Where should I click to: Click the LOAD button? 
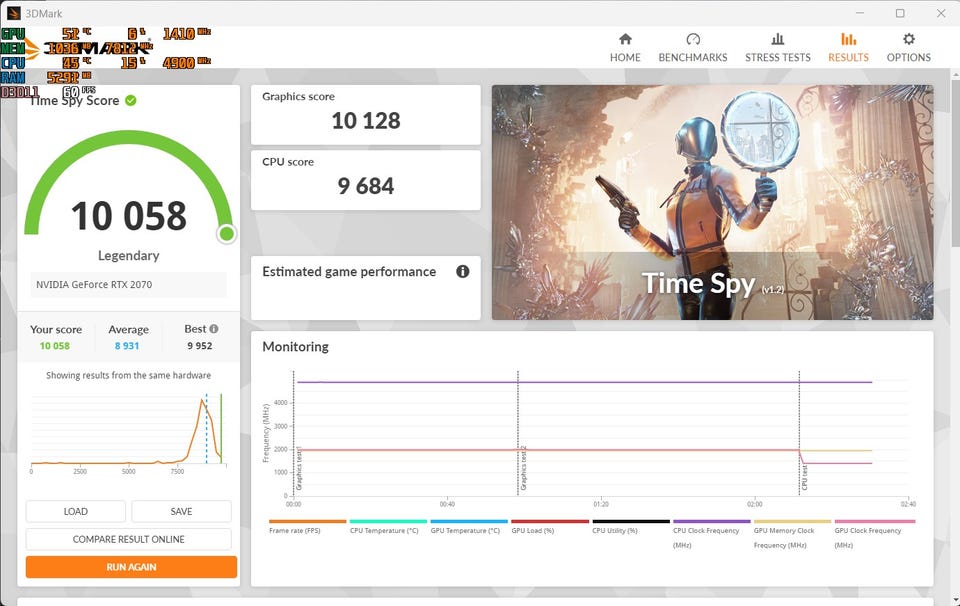pyautogui.click(x=75, y=511)
